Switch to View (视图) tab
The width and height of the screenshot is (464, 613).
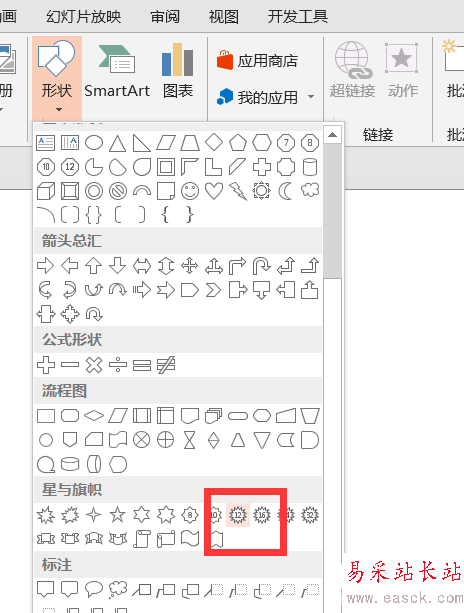[224, 16]
